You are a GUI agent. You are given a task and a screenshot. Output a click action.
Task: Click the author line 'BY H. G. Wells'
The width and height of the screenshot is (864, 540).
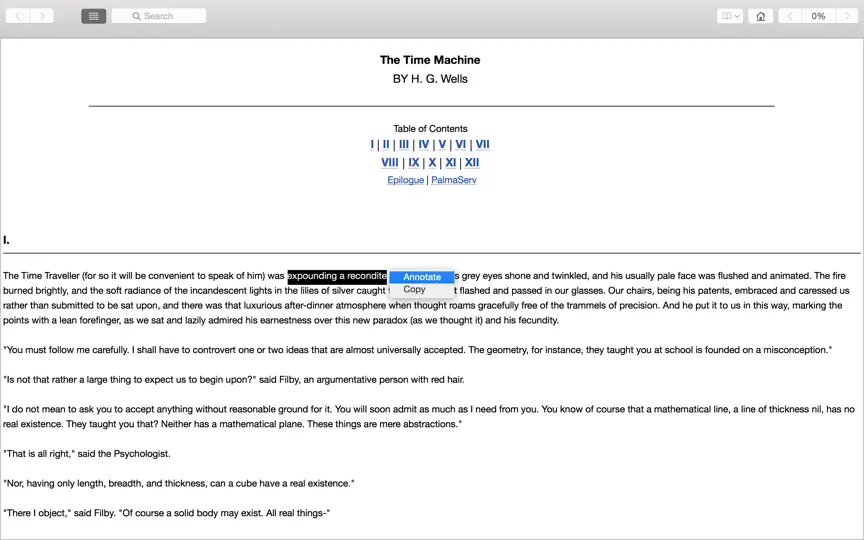click(430, 79)
